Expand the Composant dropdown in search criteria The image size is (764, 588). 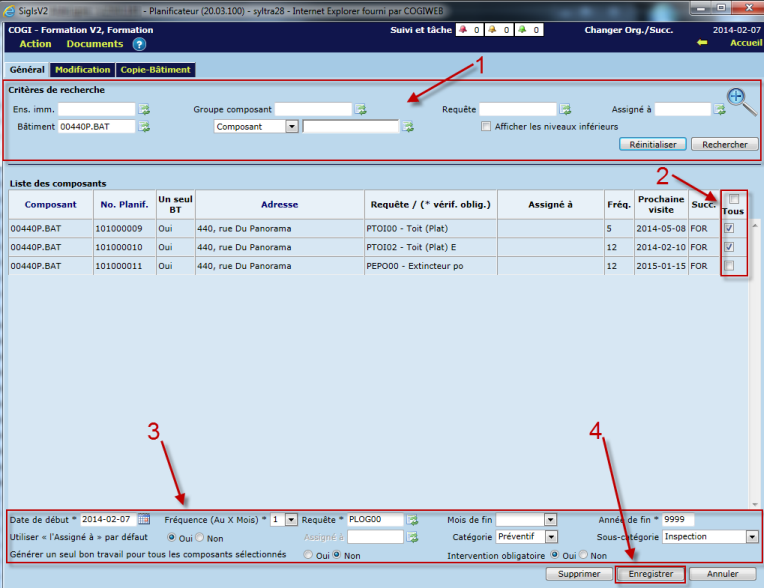point(292,127)
